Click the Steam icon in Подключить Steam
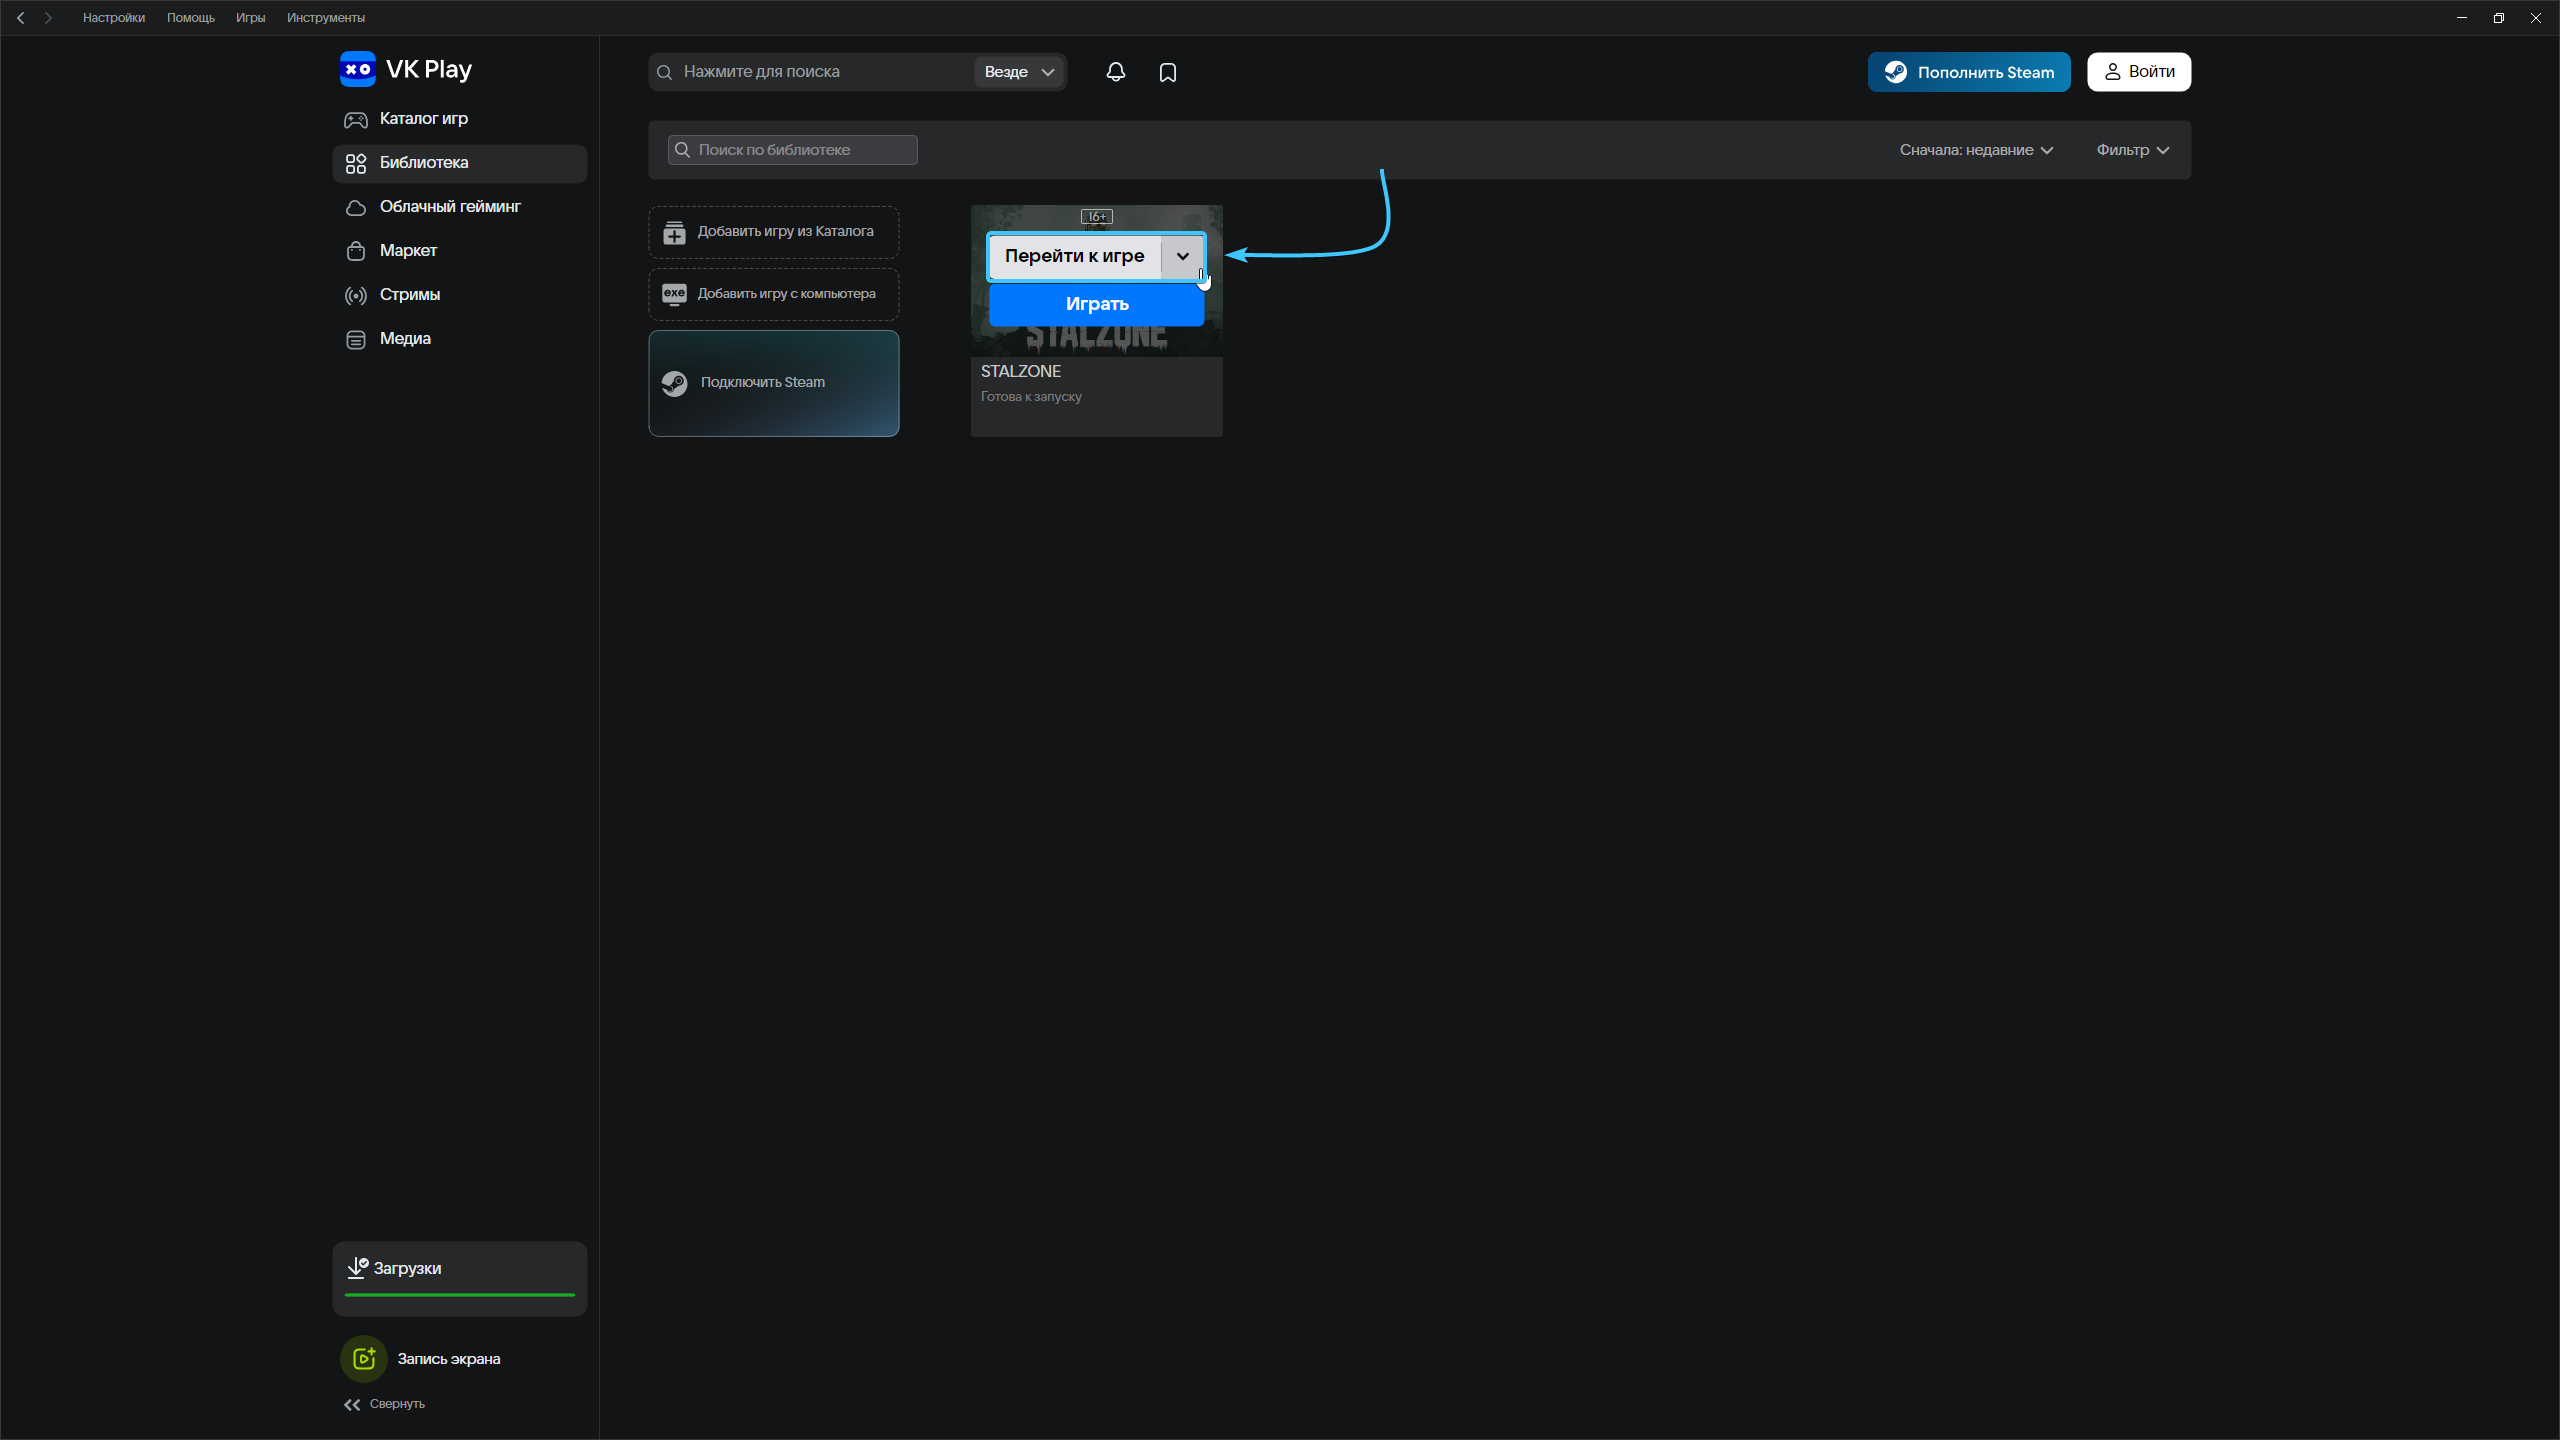 click(x=675, y=383)
